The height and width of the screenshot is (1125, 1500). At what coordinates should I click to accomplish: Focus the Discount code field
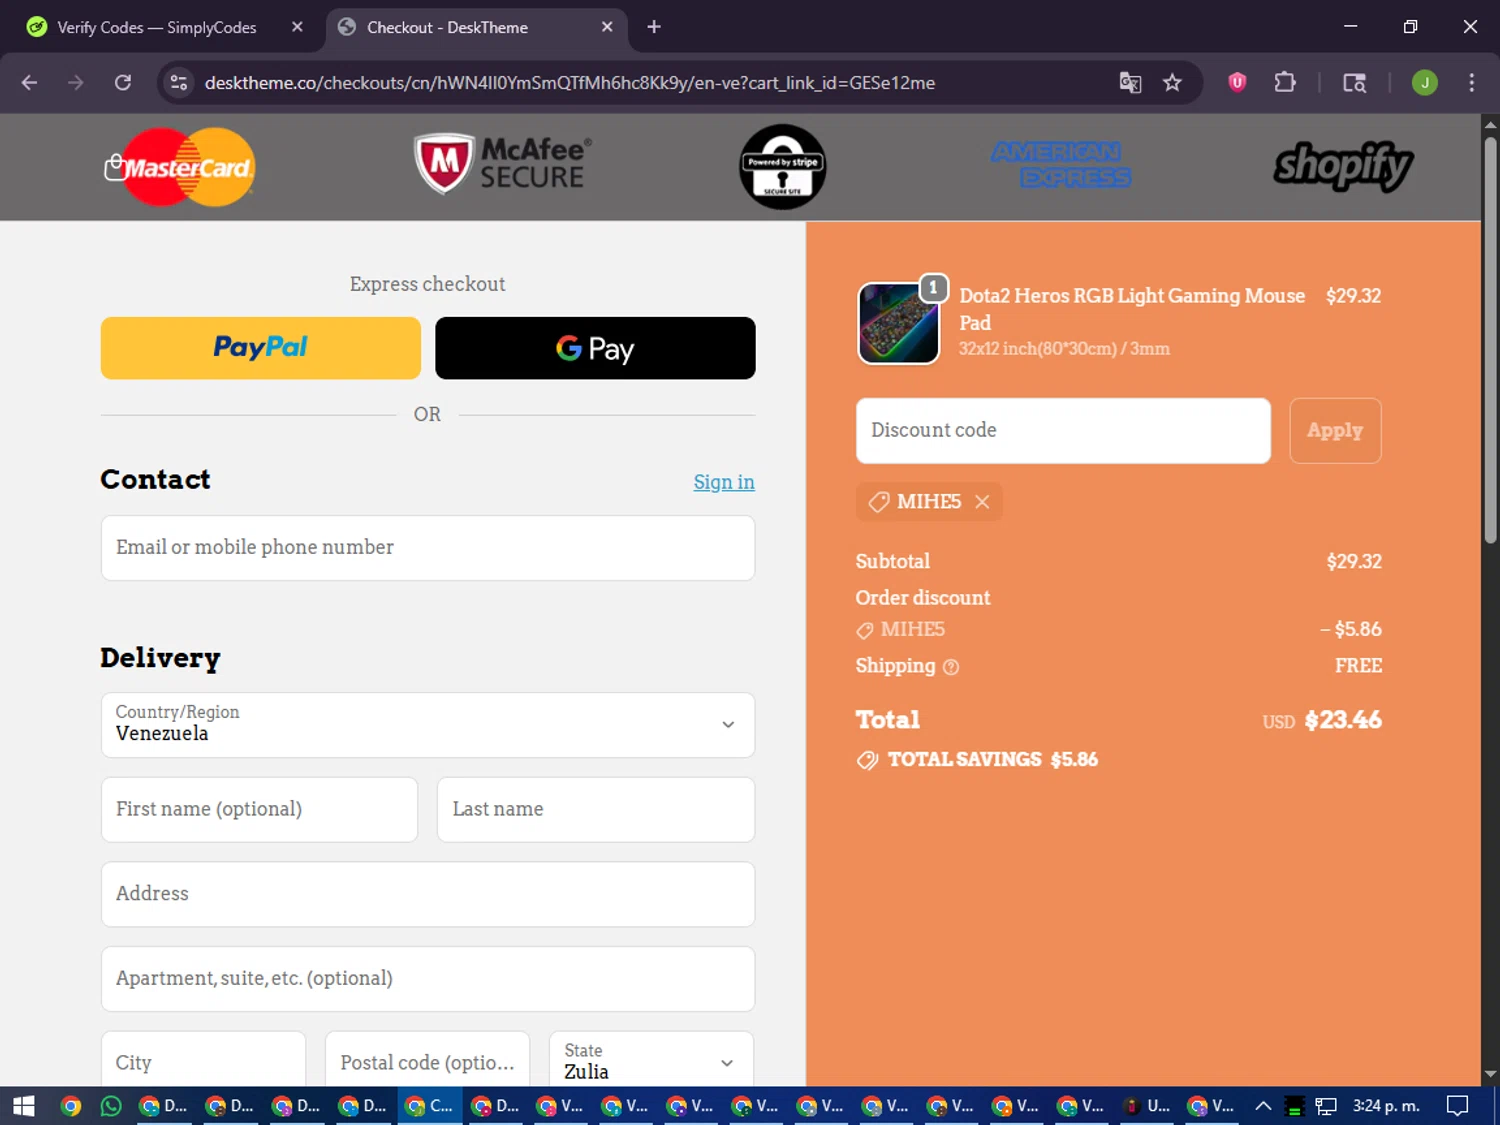[x=1063, y=431]
